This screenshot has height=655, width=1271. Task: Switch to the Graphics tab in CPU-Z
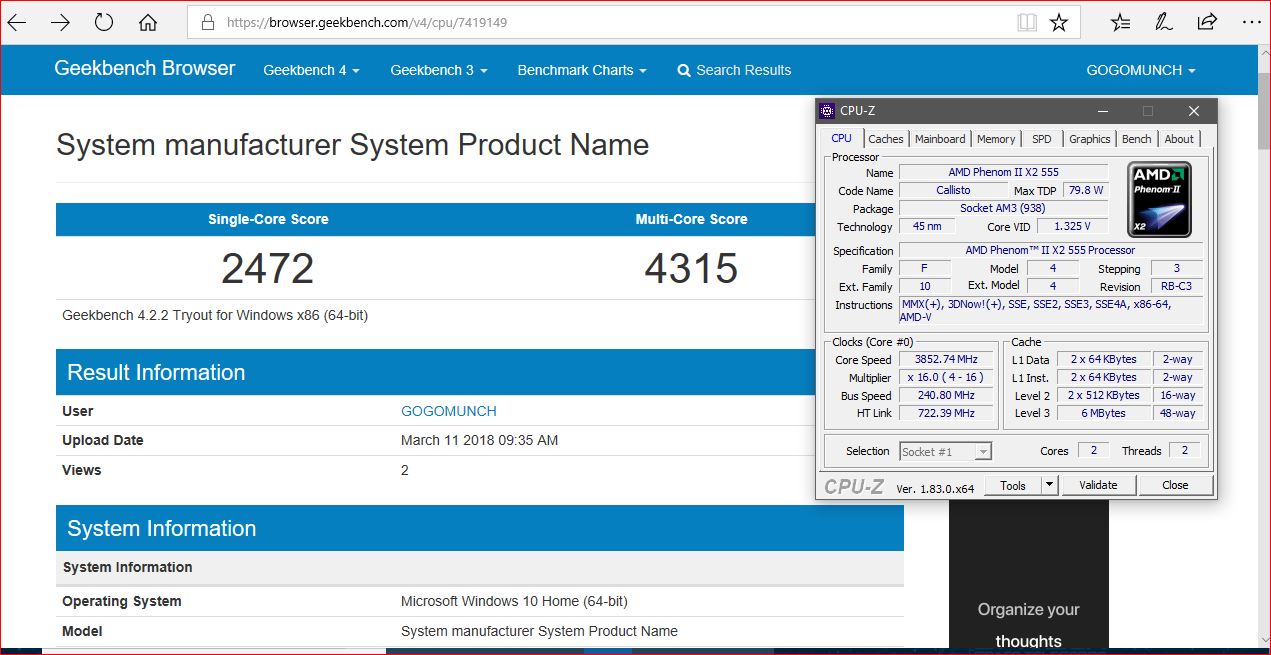click(x=1090, y=139)
